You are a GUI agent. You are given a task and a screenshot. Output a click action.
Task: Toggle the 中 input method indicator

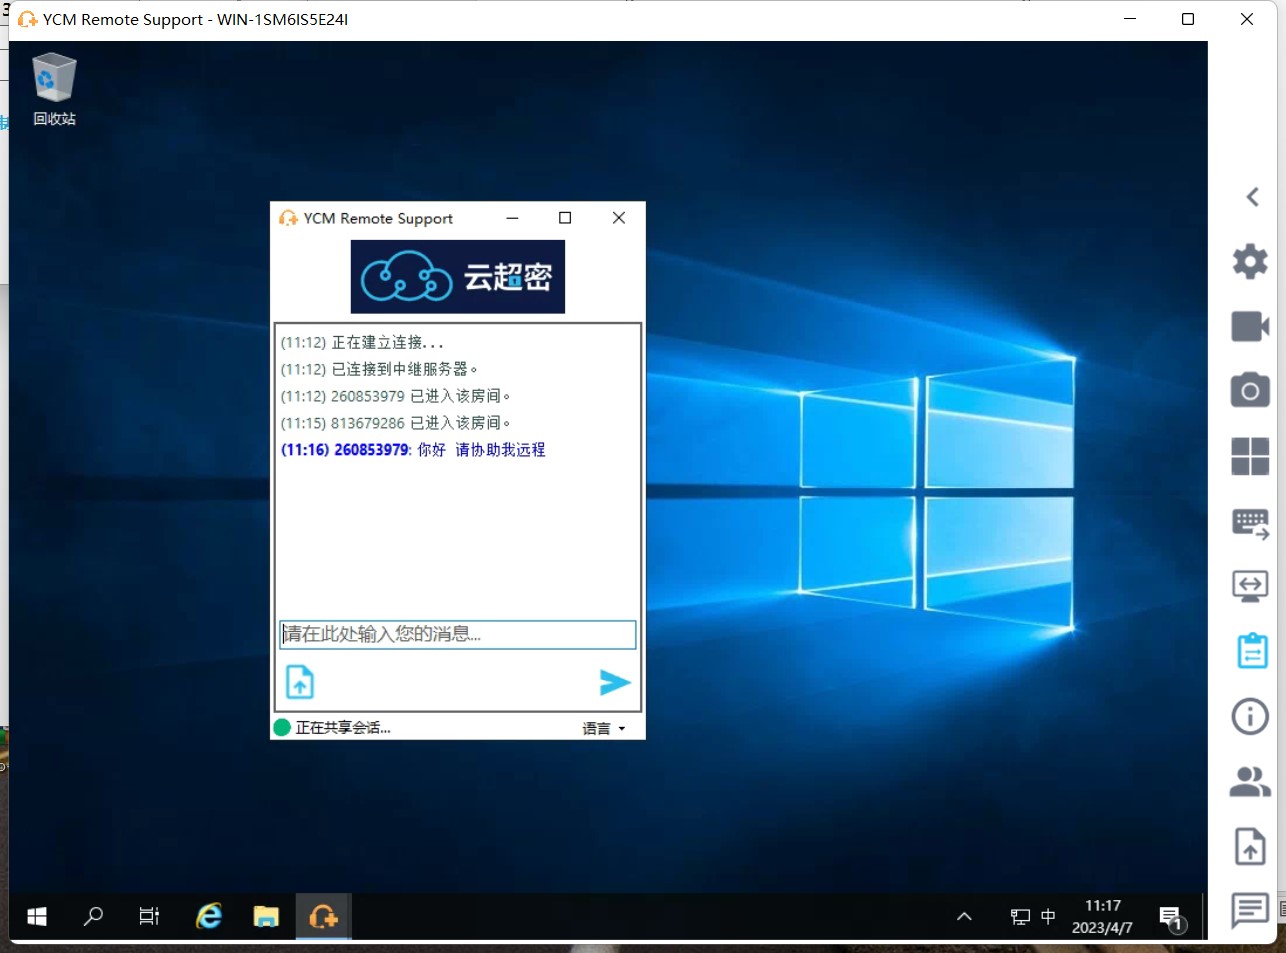point(1048,917)
